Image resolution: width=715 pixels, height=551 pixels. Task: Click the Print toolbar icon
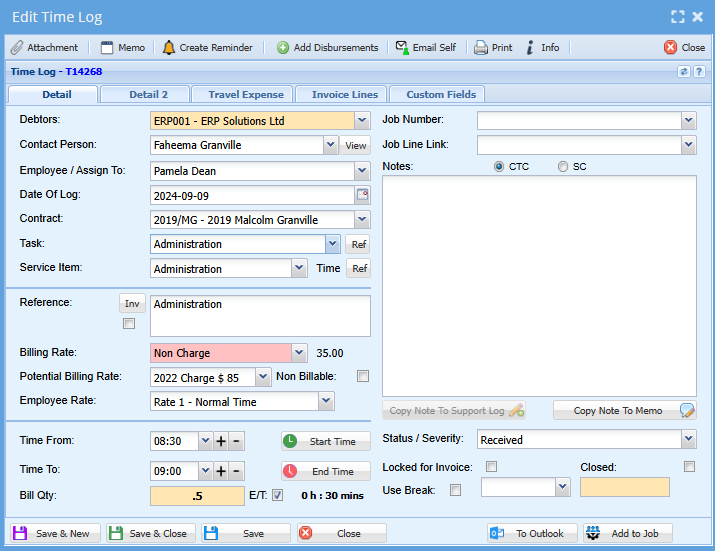pos(481,47)
